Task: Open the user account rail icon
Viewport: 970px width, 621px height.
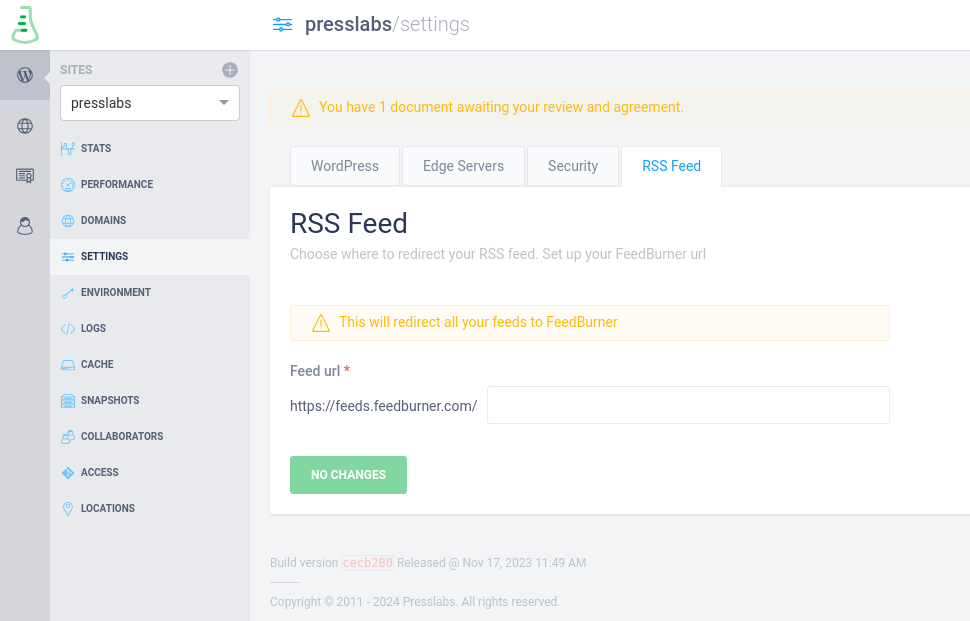Action: click(25, 226)
